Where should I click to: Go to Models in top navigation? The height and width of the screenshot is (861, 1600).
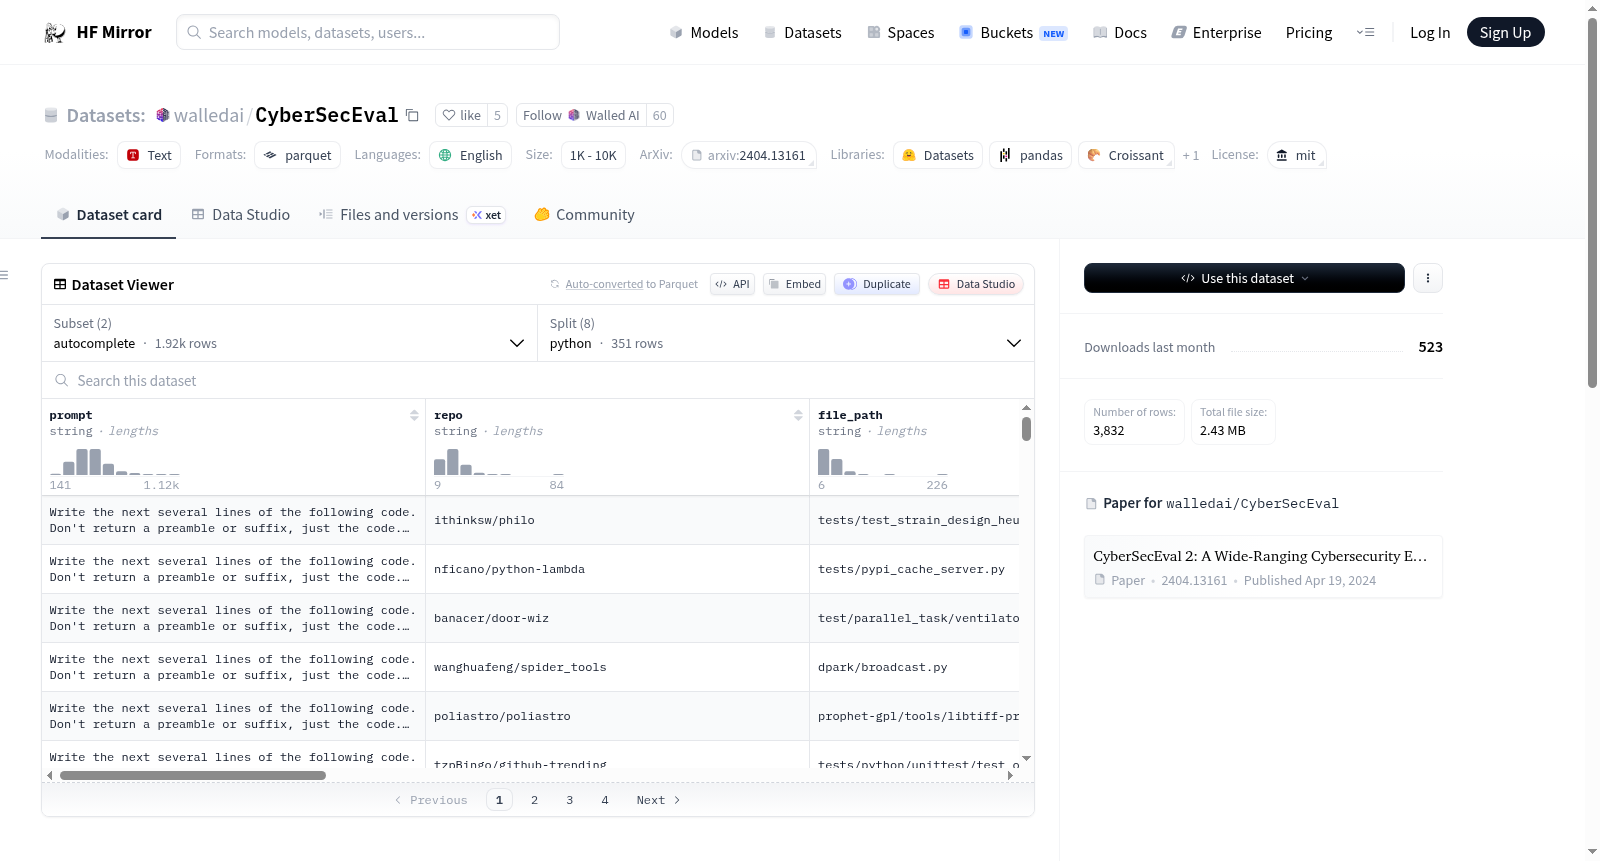[x=704, y=33]
